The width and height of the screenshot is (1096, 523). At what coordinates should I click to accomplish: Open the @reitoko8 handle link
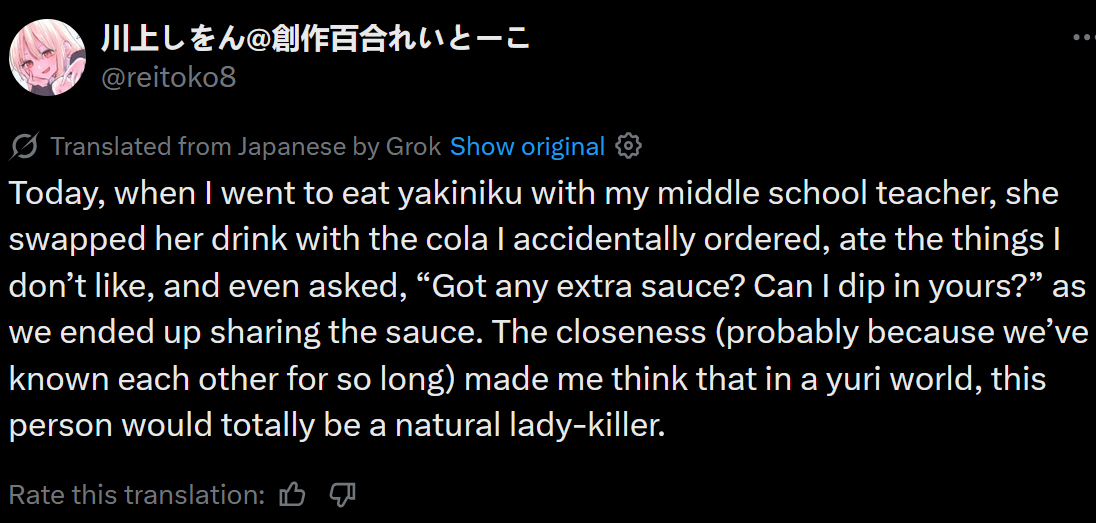(x=168, y=77)
